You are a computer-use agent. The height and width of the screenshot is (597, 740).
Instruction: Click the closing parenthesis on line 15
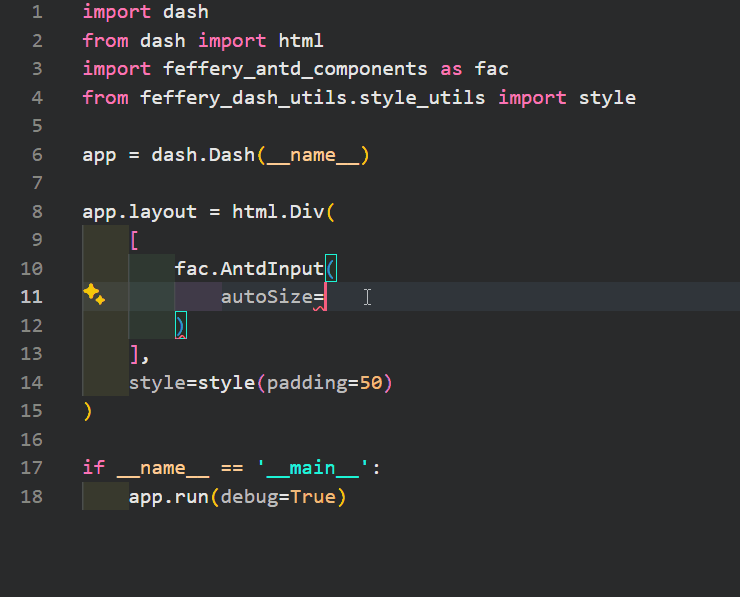tap(88, 412)
